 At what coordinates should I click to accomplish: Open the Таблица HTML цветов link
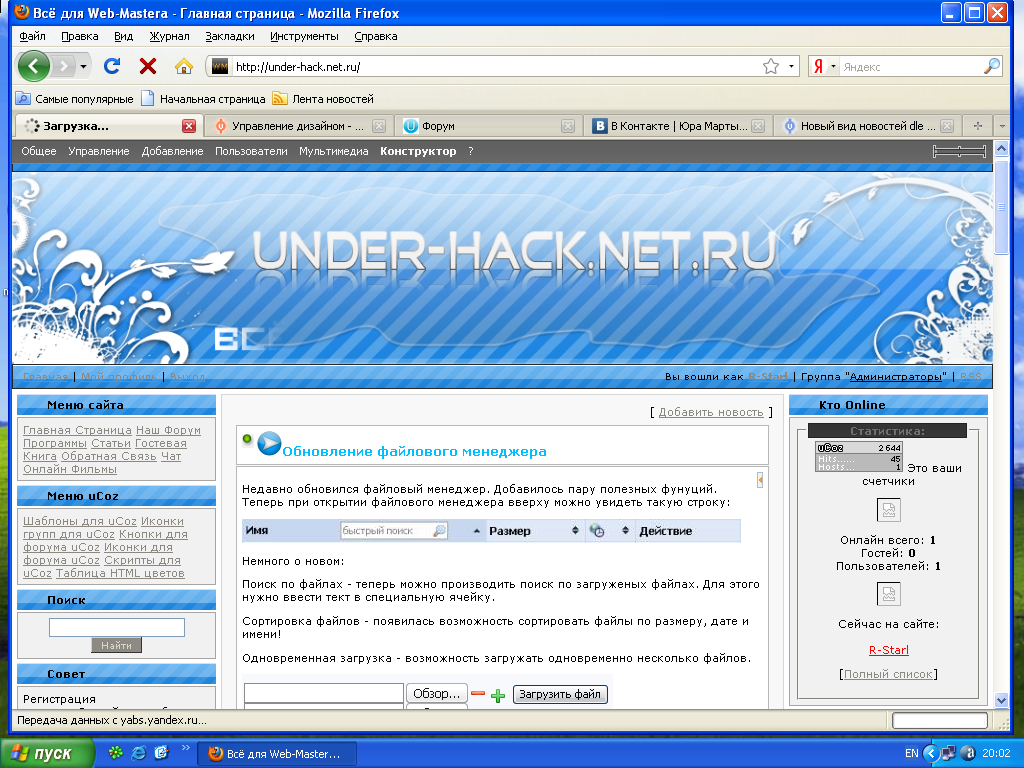click(120, 573)
